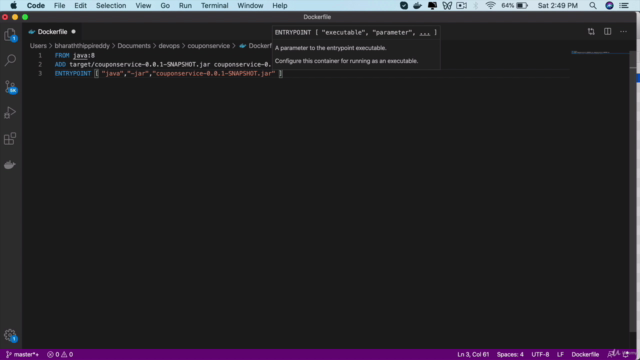Click the battery status icon
640x360 pixels.
[x=522, y=6]
